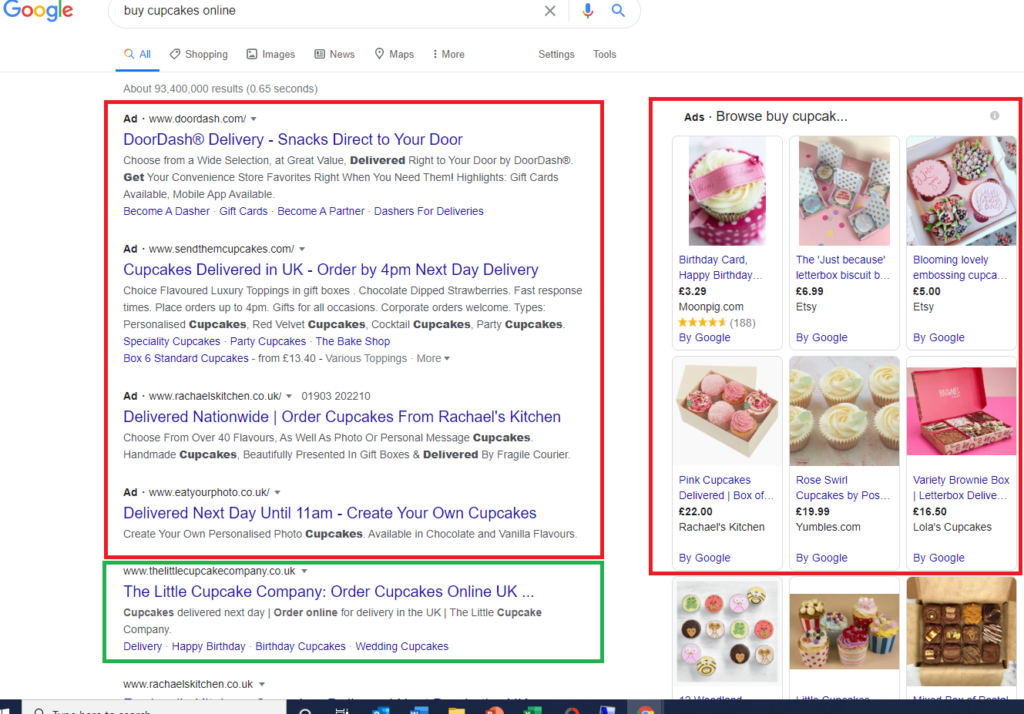This screenshot has height=714, width=1024.
Task: Switch to the Shopping tab
Action: coord(199,54)
